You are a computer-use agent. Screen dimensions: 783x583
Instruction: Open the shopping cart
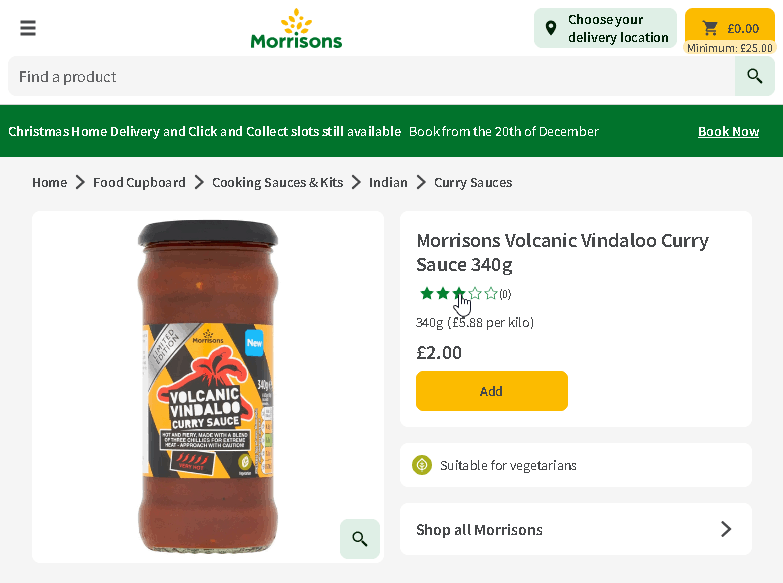[729, 28]
